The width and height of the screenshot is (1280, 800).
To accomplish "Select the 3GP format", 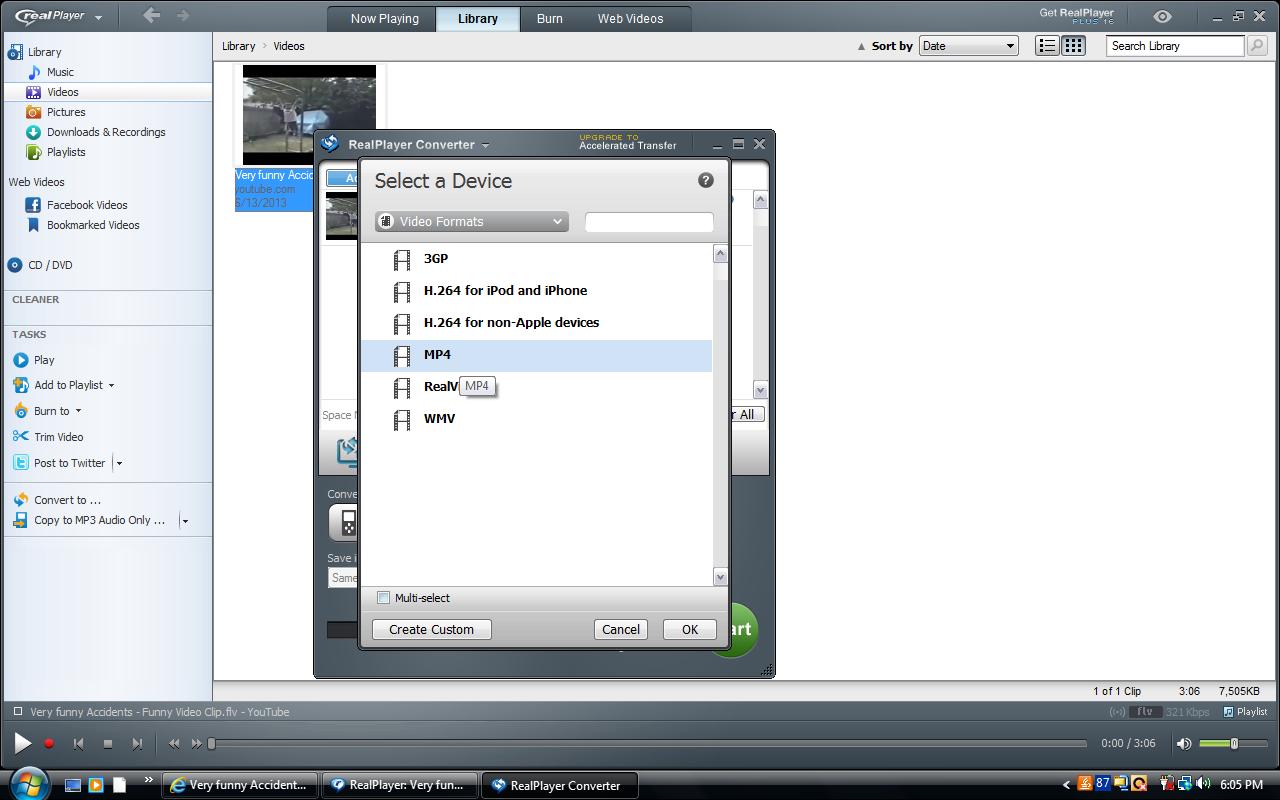I will 536,259.
